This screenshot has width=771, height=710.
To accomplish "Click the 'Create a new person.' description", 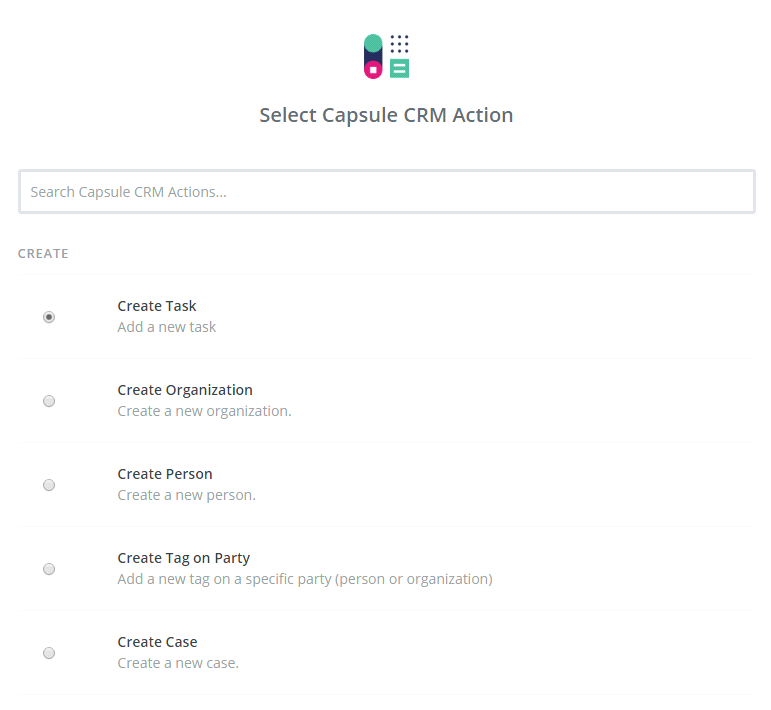I will coord(186,495).
